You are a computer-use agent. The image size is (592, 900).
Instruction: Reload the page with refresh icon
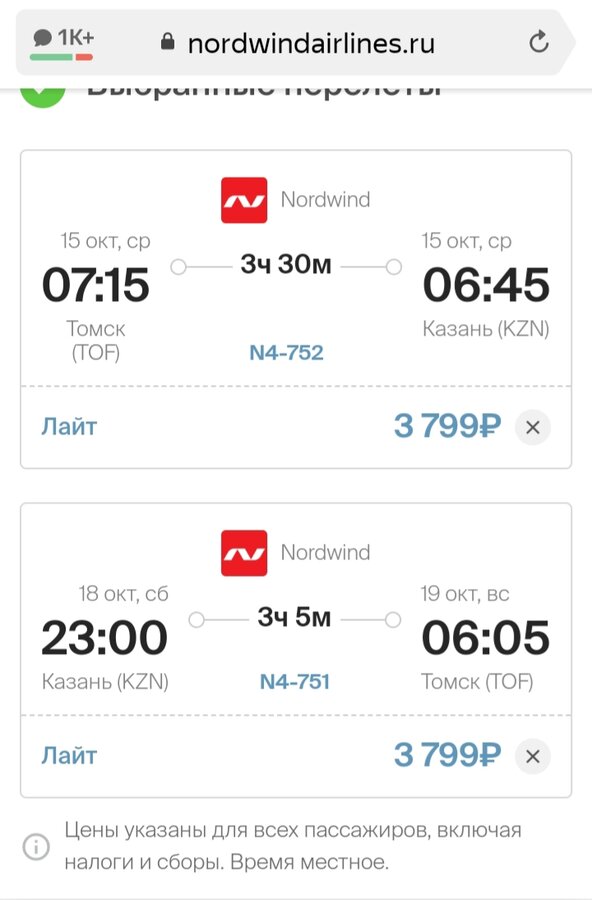539,42
